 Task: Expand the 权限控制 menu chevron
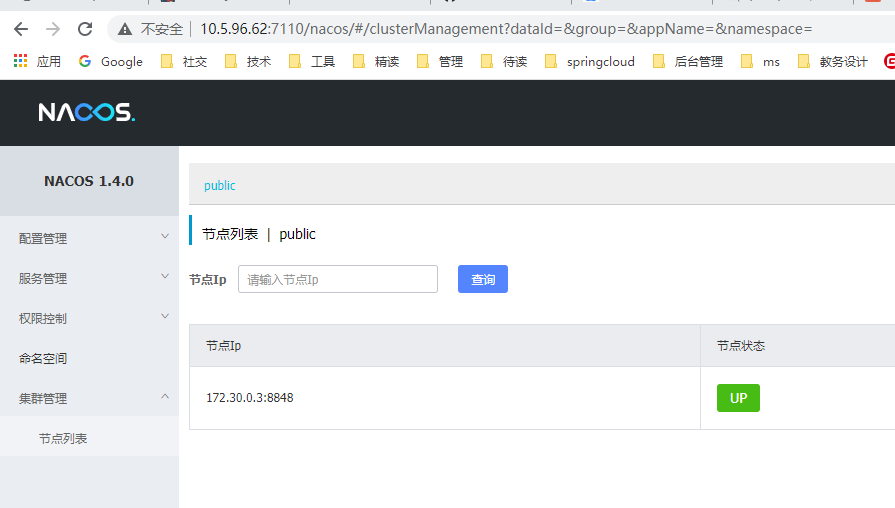coord(165,316)
